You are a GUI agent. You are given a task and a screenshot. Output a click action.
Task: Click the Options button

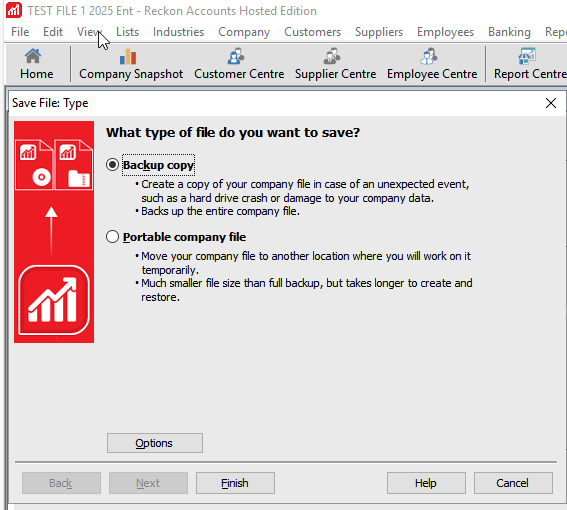point(155,443)
